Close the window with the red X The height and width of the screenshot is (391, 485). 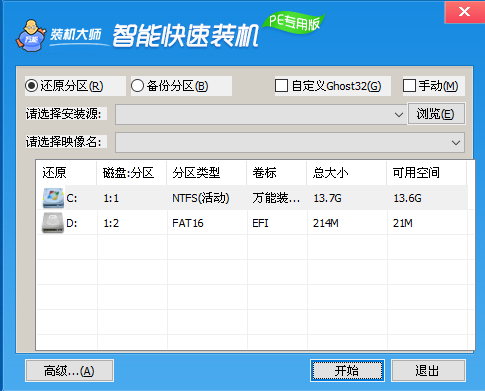click(x=464, y=12)
